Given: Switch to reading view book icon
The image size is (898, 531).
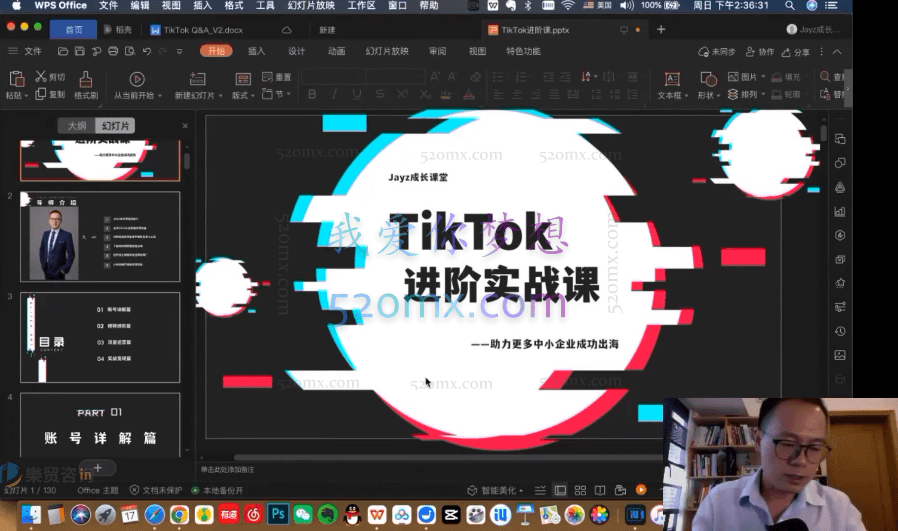Looking at the screenshot, I should click(600, 490).
